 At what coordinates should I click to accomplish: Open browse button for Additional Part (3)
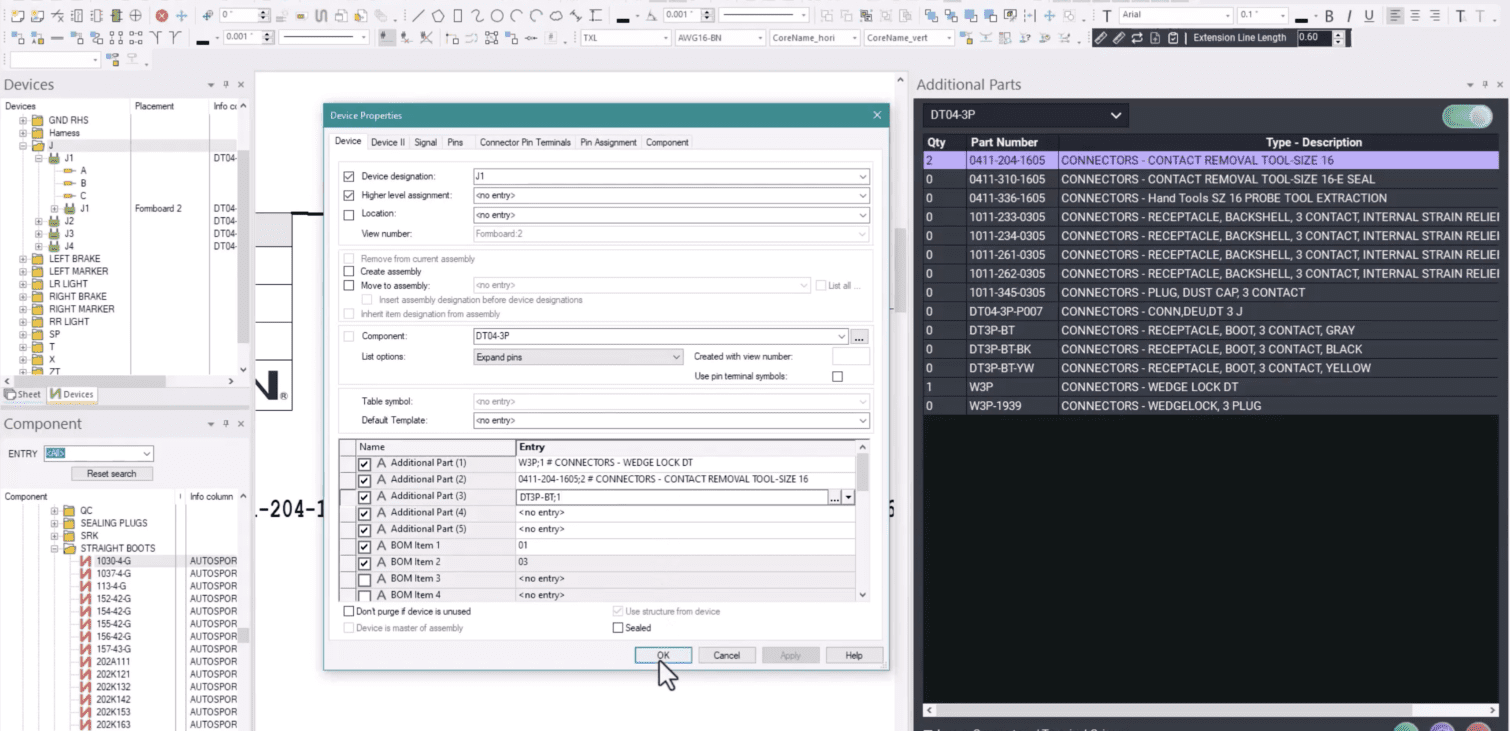[x=834, y=497]
